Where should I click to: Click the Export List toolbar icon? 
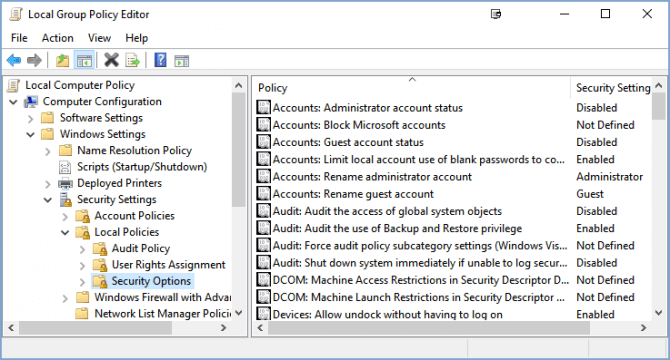pos(132,60)
